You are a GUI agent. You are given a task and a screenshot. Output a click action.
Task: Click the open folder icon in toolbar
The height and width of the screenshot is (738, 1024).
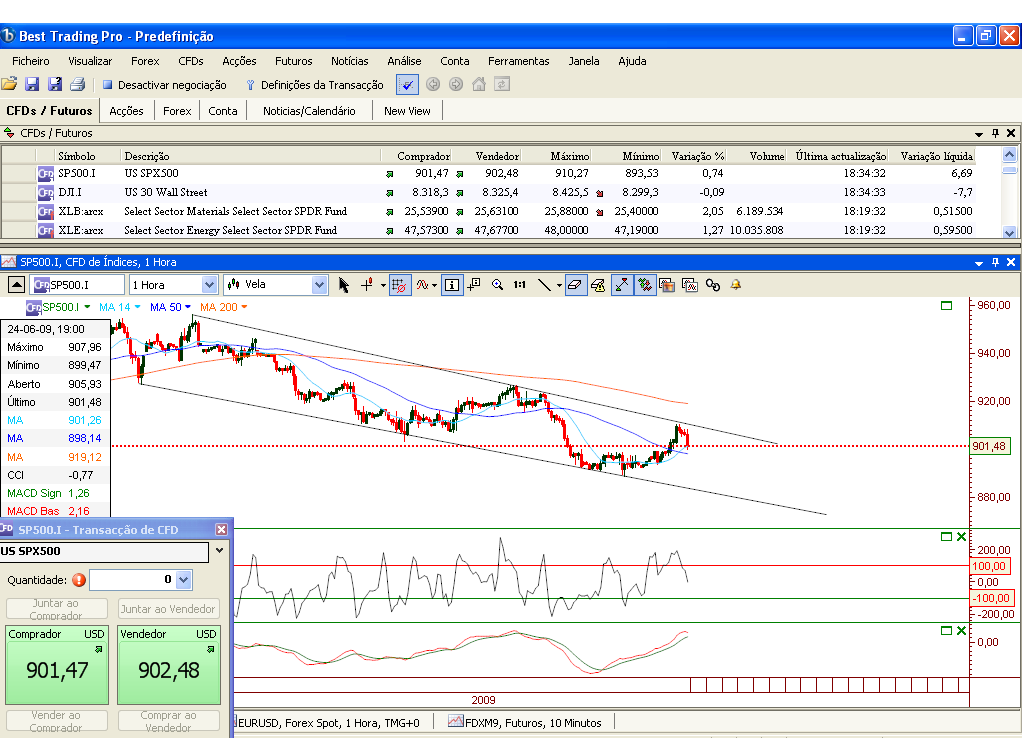[x=9, y=84]
